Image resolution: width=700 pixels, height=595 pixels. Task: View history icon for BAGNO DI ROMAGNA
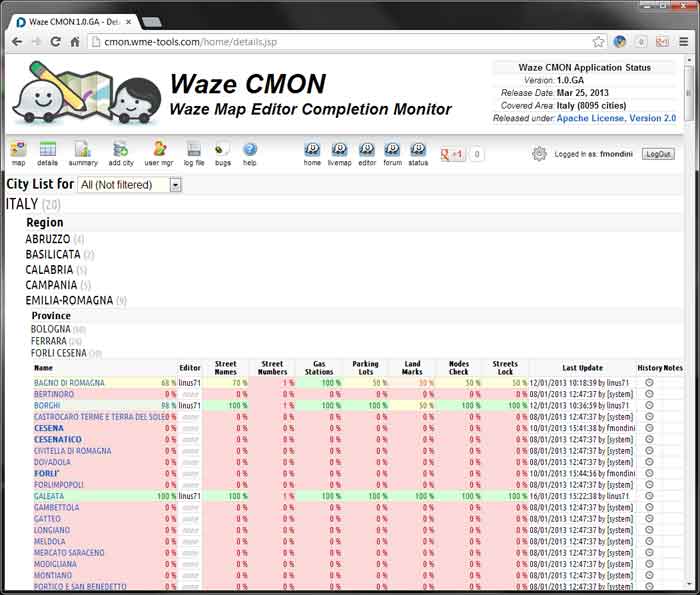(x=649, y=383)
